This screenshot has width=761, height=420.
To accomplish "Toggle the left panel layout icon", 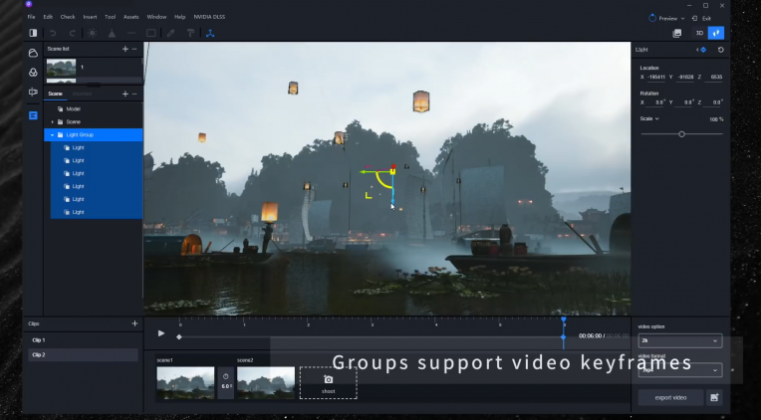I will point(33,33).
